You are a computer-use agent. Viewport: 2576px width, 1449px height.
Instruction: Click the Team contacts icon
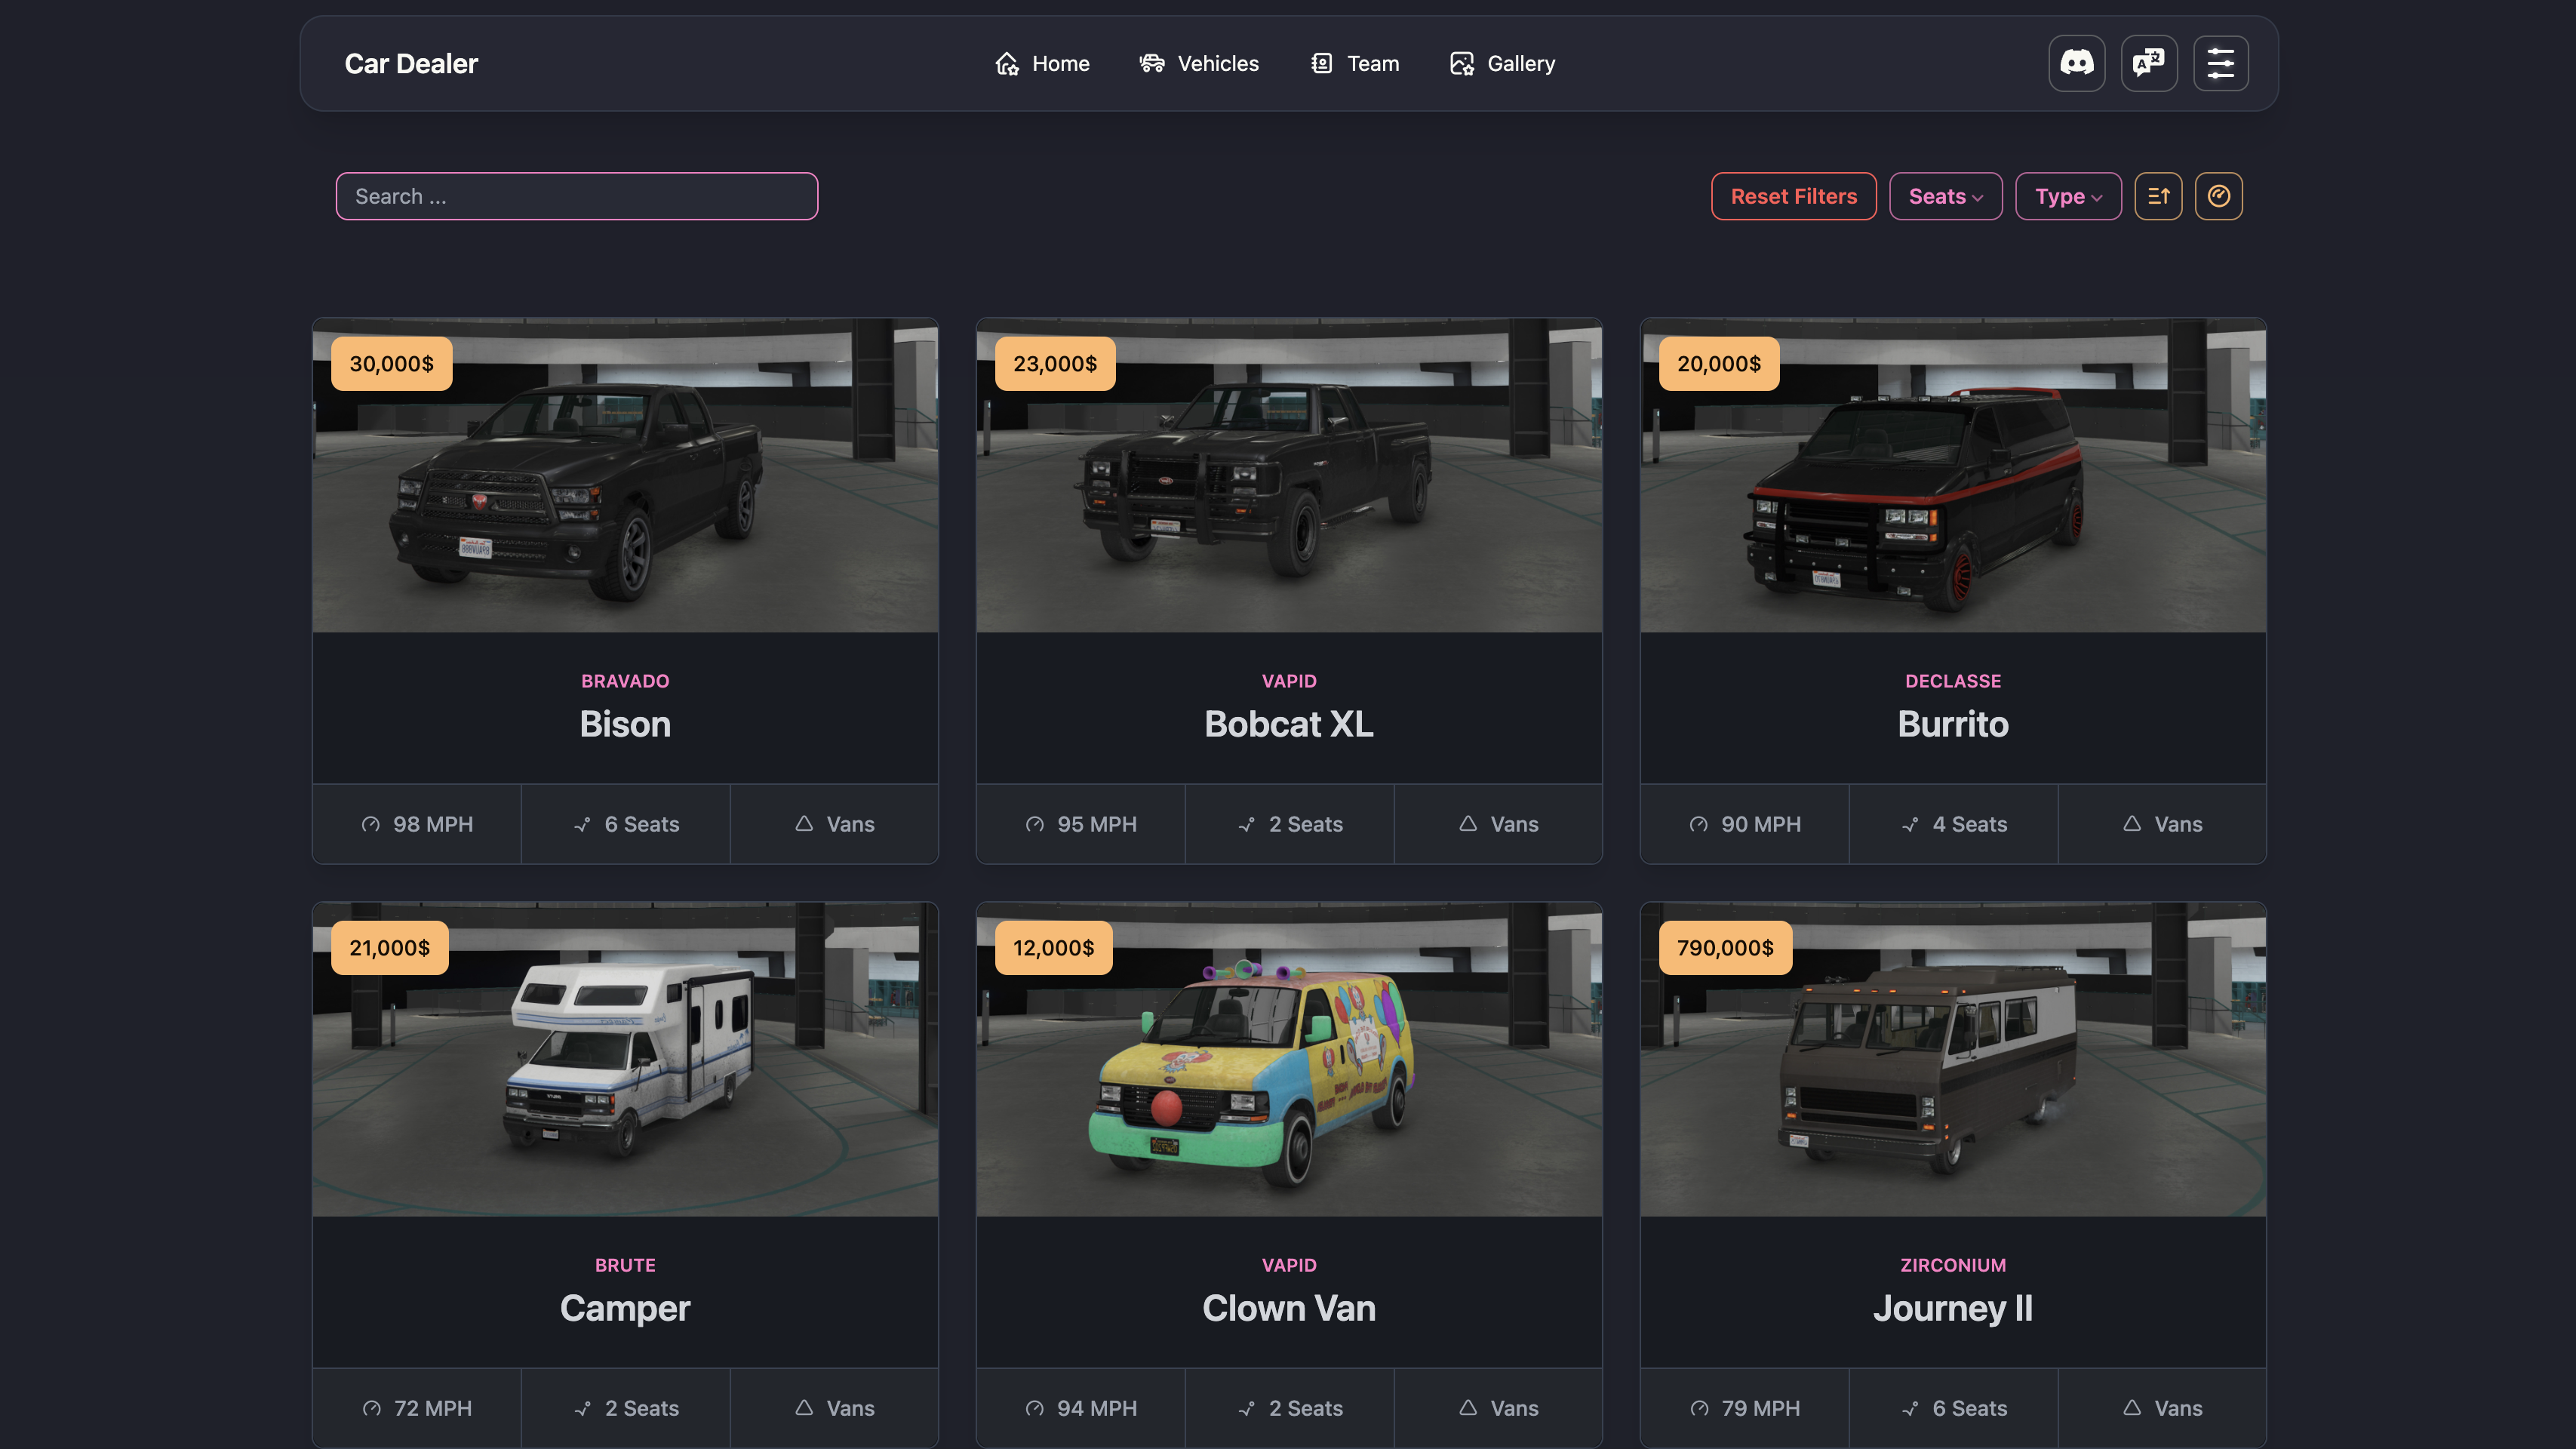tap(1321, 64)
